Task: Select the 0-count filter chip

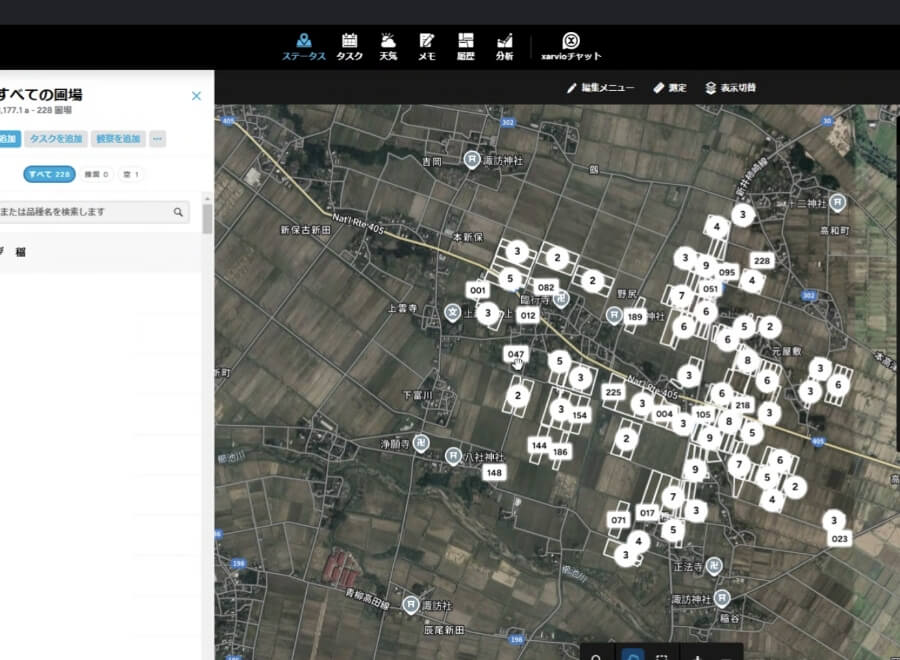Action: pyautogui.click(x=95, y=174)
